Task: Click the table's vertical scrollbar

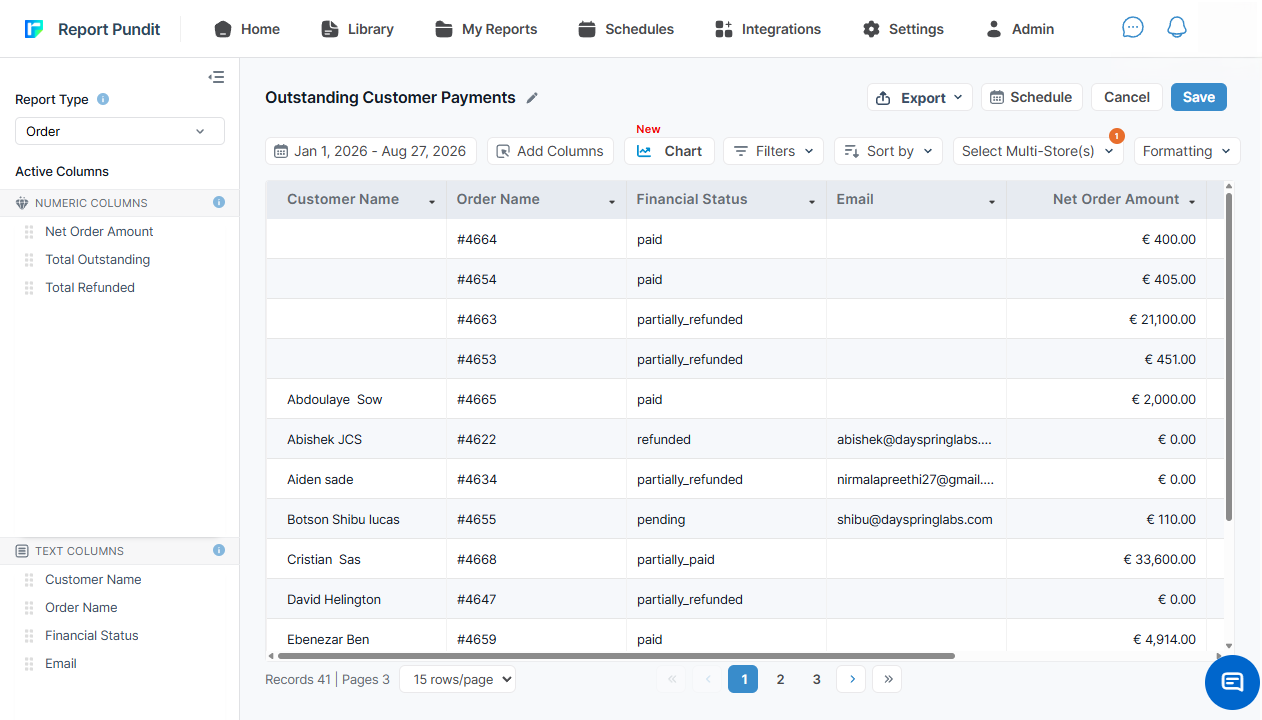Action: [x=1228, y=355]
